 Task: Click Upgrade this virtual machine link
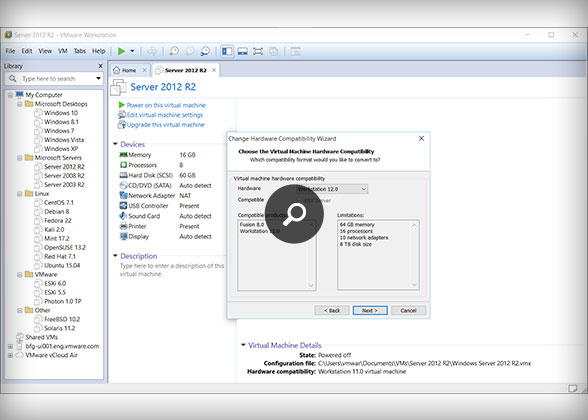(x=165, y=124)
